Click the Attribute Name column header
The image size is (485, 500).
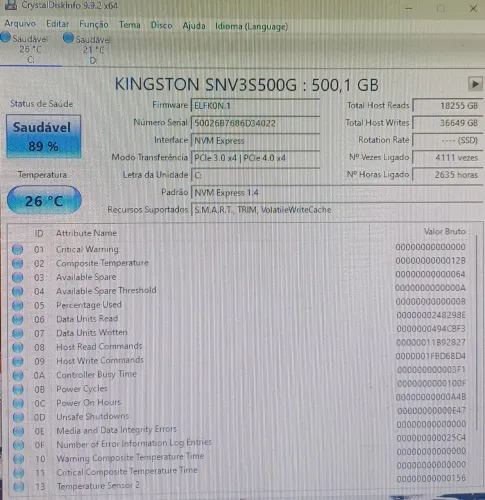(x=86, y=233)
